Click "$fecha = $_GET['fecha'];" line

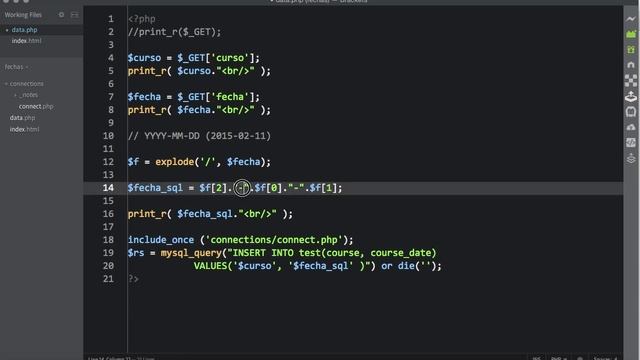pyautogui.click(x=193, y=97)
